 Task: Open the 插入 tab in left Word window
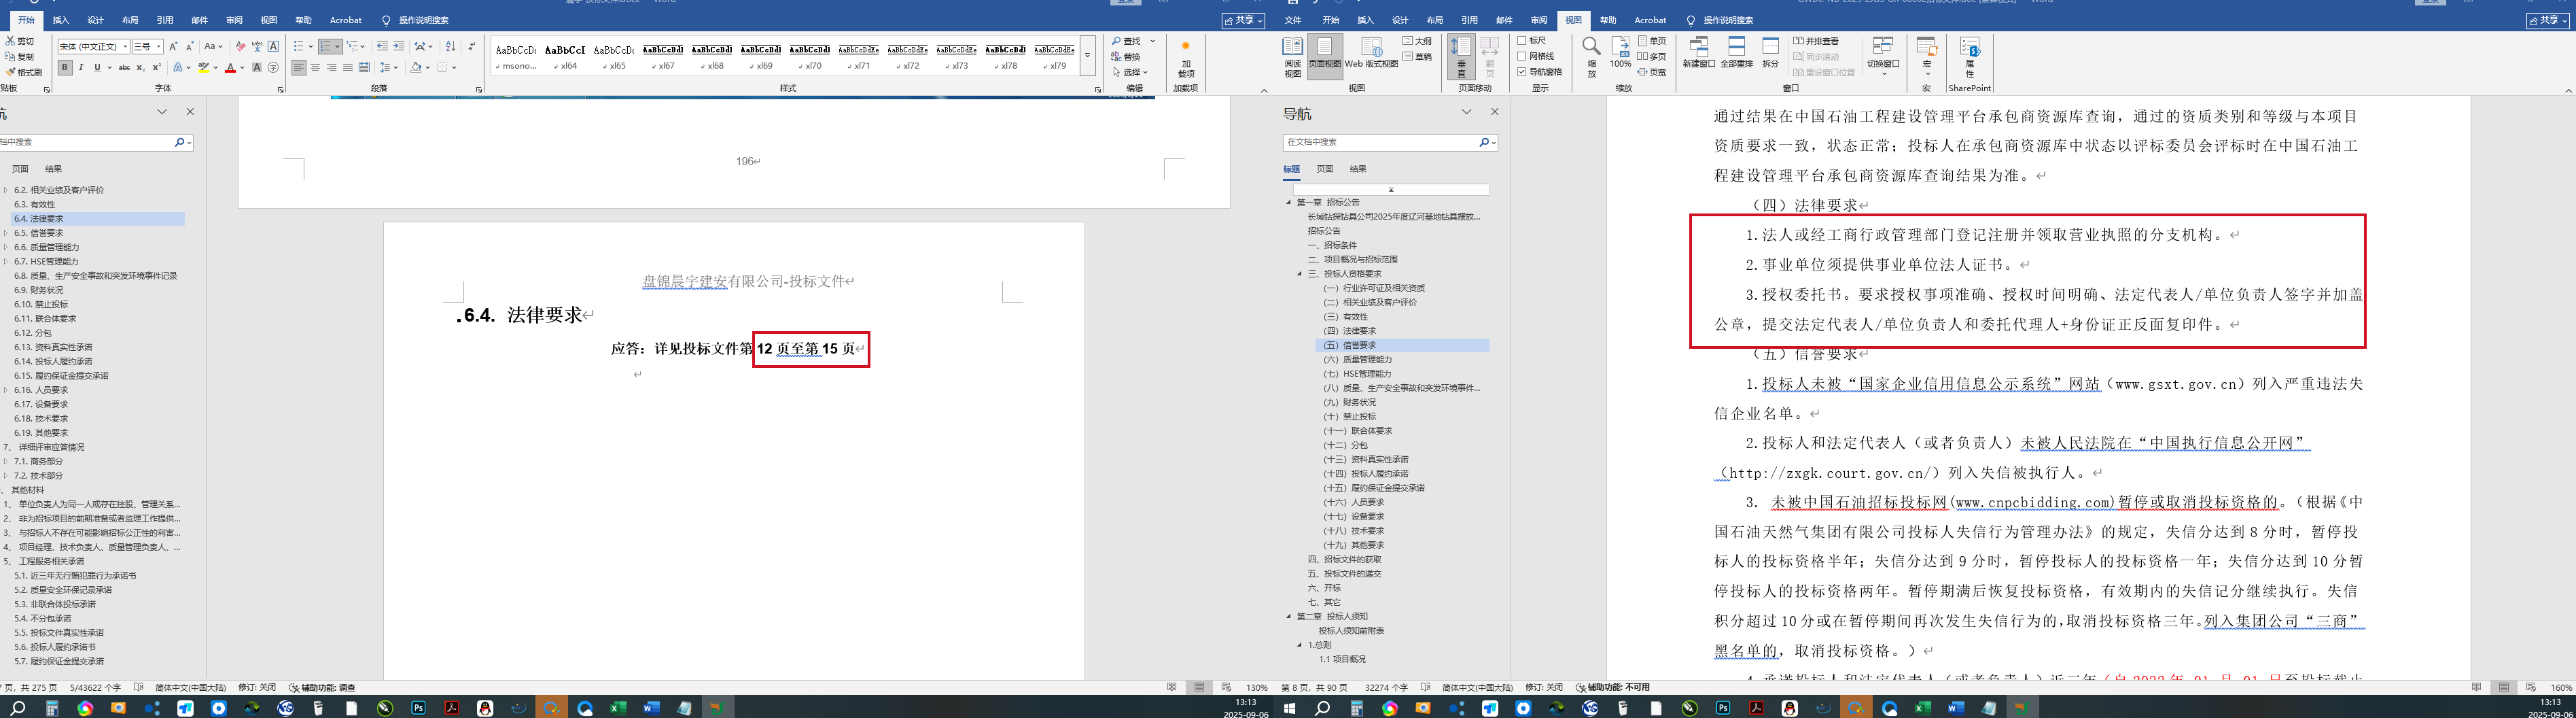pos(61,20)
